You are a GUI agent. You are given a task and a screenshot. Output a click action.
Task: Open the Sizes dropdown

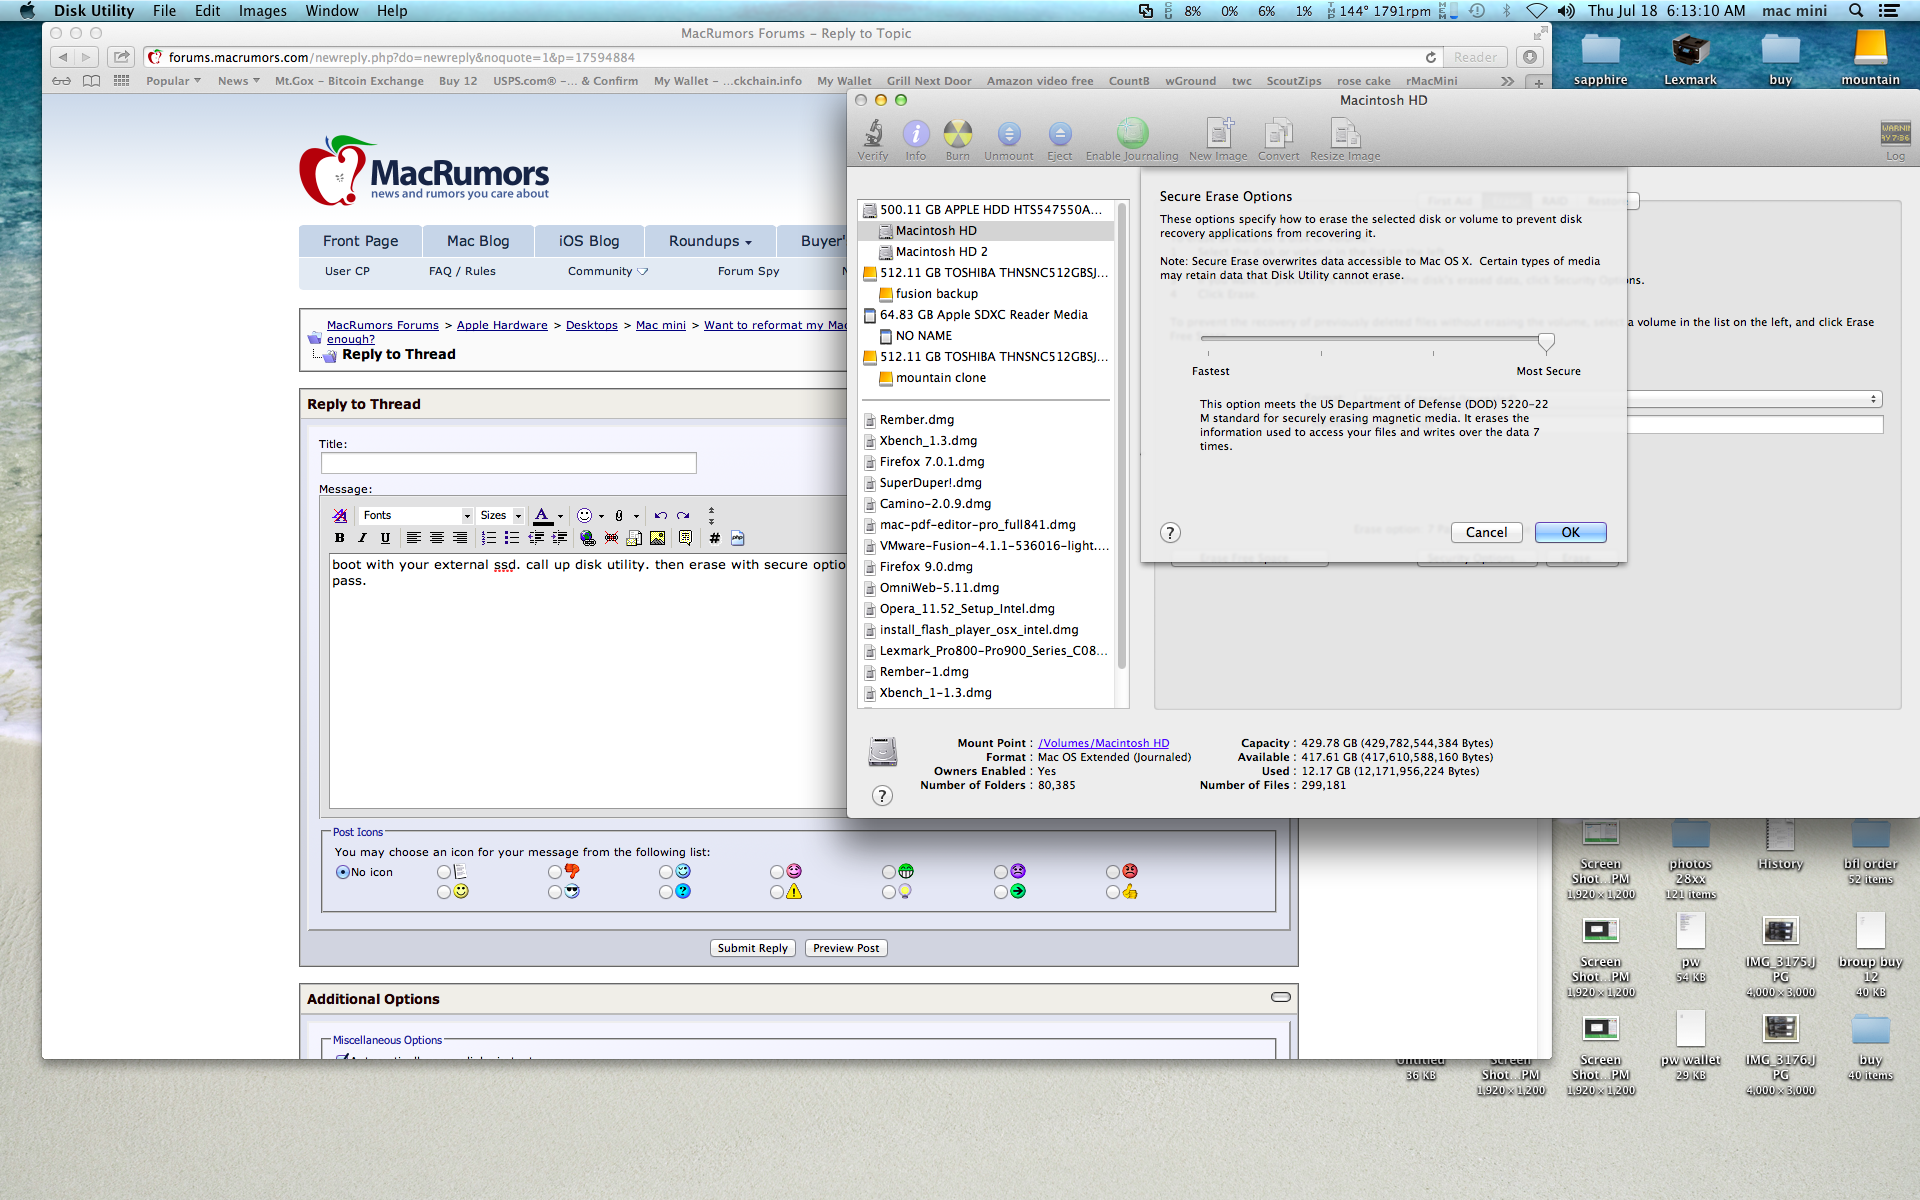500,515
